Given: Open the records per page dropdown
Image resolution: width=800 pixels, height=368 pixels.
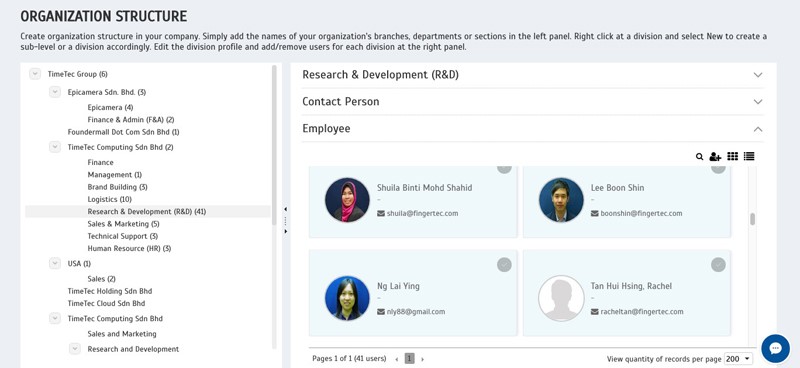Looking at the screenshot, I should pos(738,359).
